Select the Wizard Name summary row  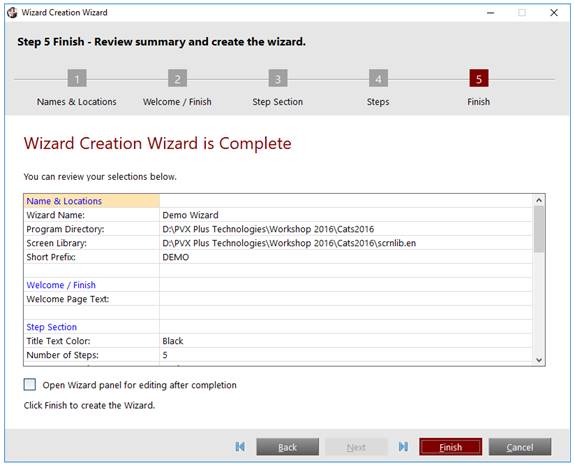(x=278, y=215)
